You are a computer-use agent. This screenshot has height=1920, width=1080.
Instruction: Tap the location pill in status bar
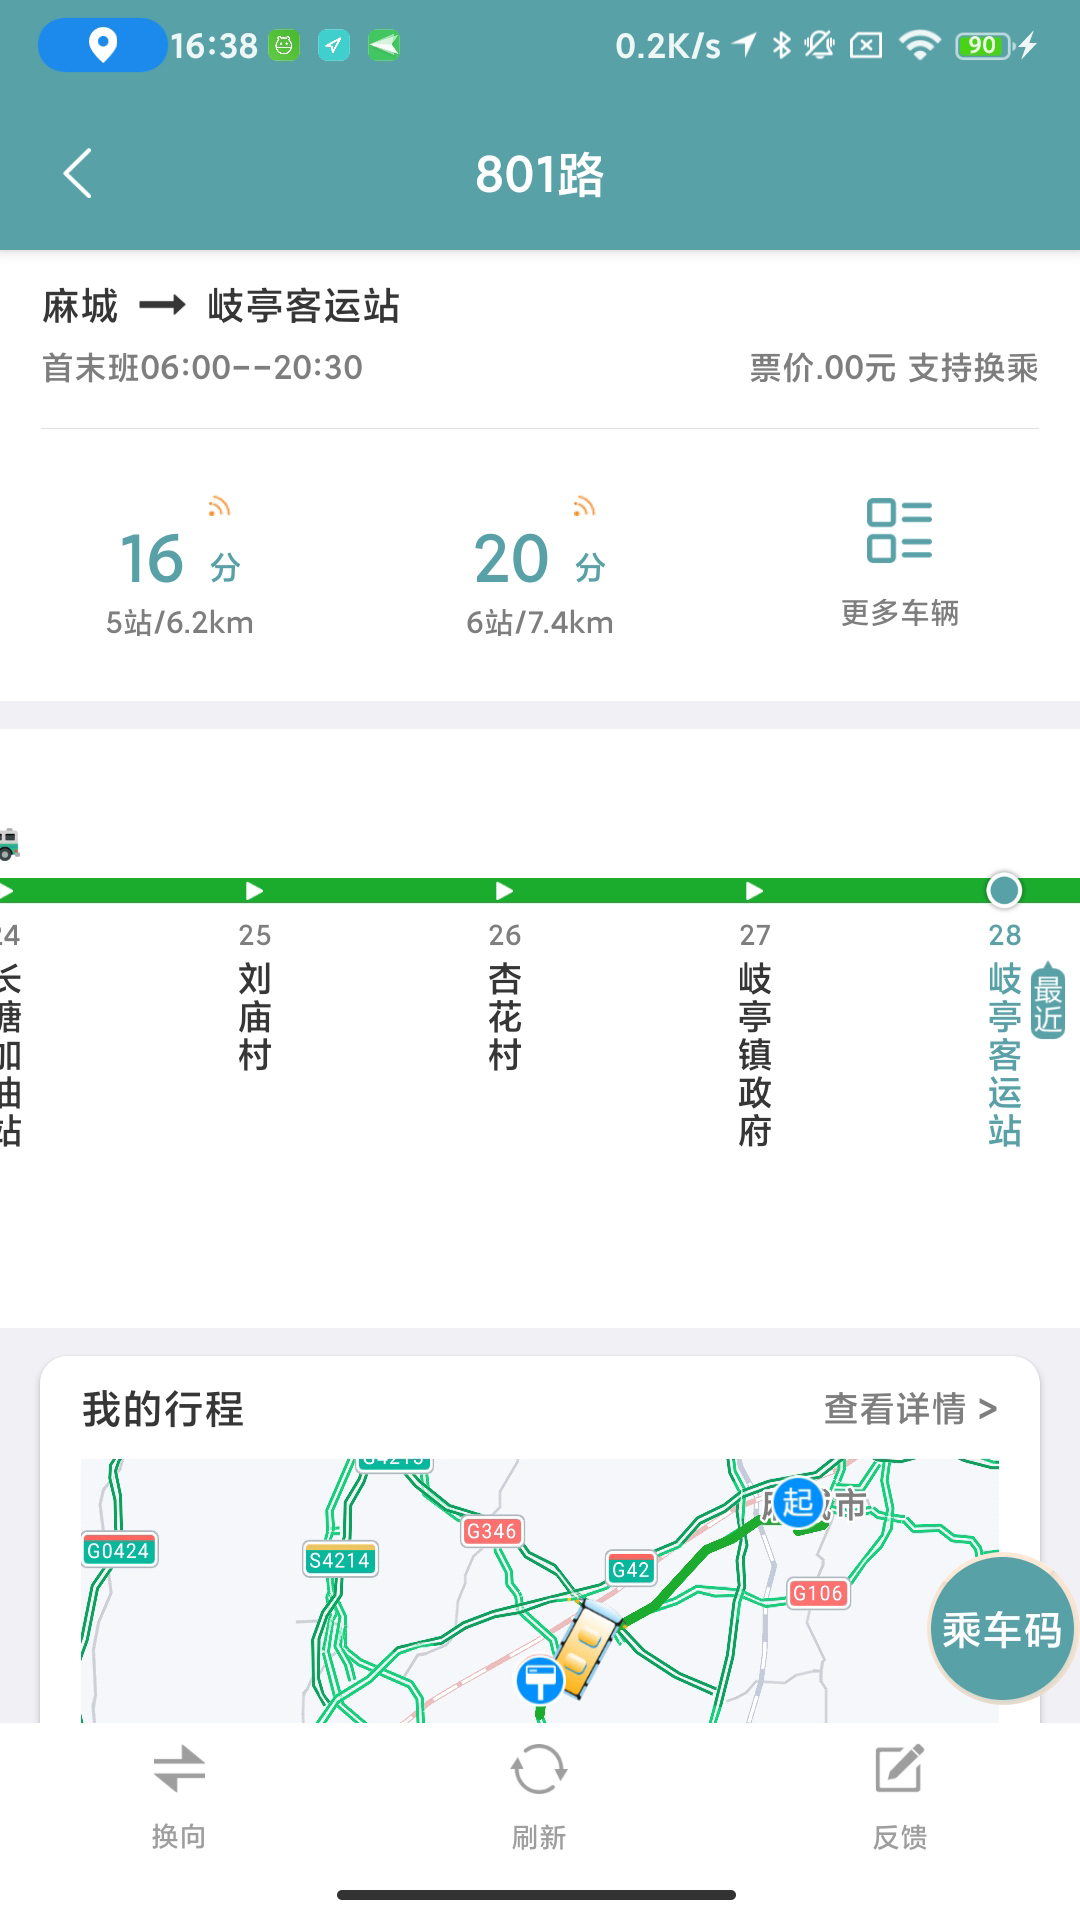[102, 45]
